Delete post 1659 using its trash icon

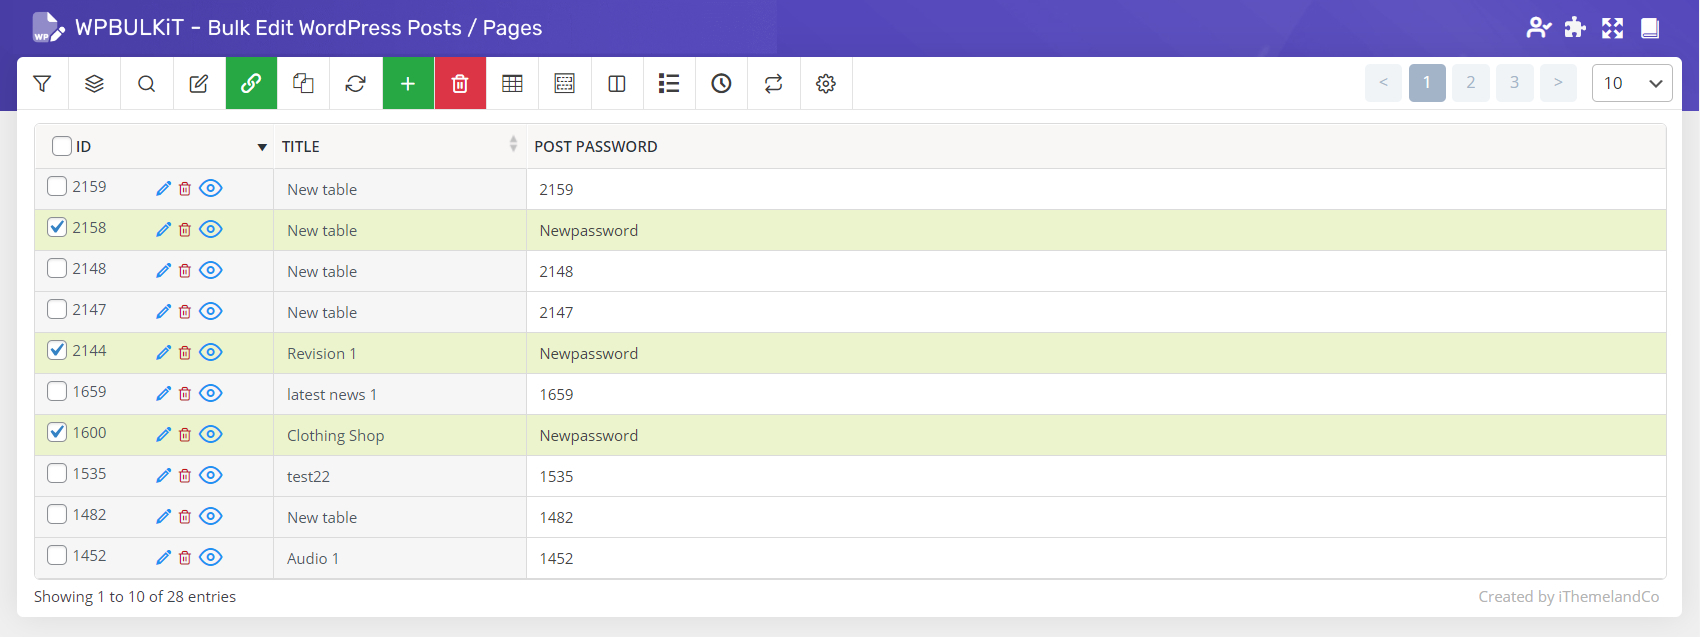185,394
